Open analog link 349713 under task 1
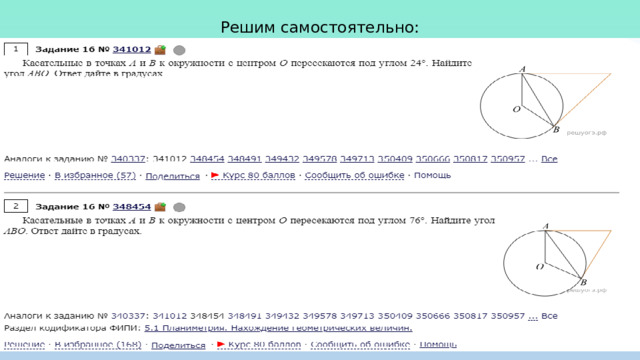 pyautogui.click(x=357, y=159)
